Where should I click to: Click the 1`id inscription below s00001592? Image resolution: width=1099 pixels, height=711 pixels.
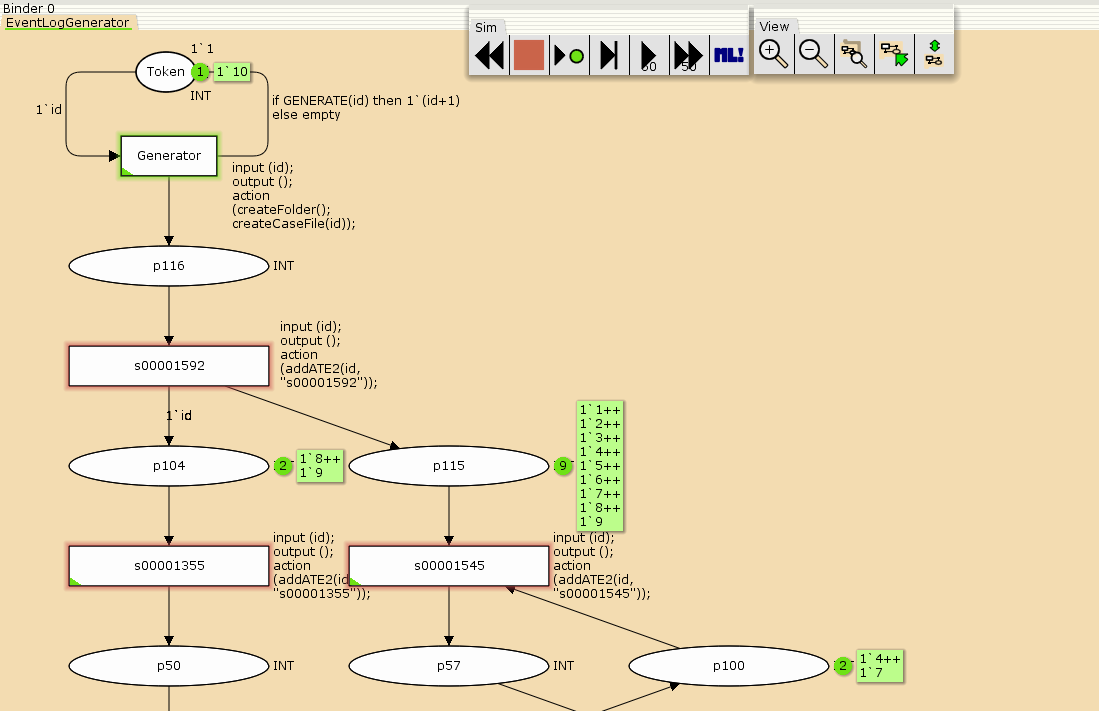pos(179,415)
